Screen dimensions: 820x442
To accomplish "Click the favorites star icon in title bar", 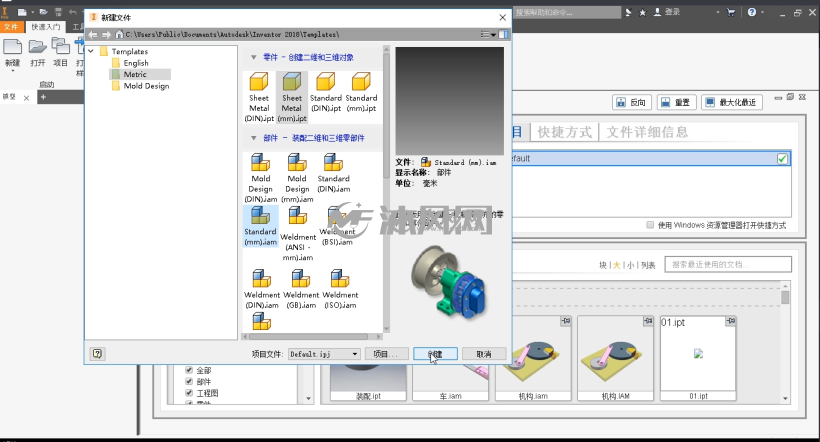I will [642, 12].
